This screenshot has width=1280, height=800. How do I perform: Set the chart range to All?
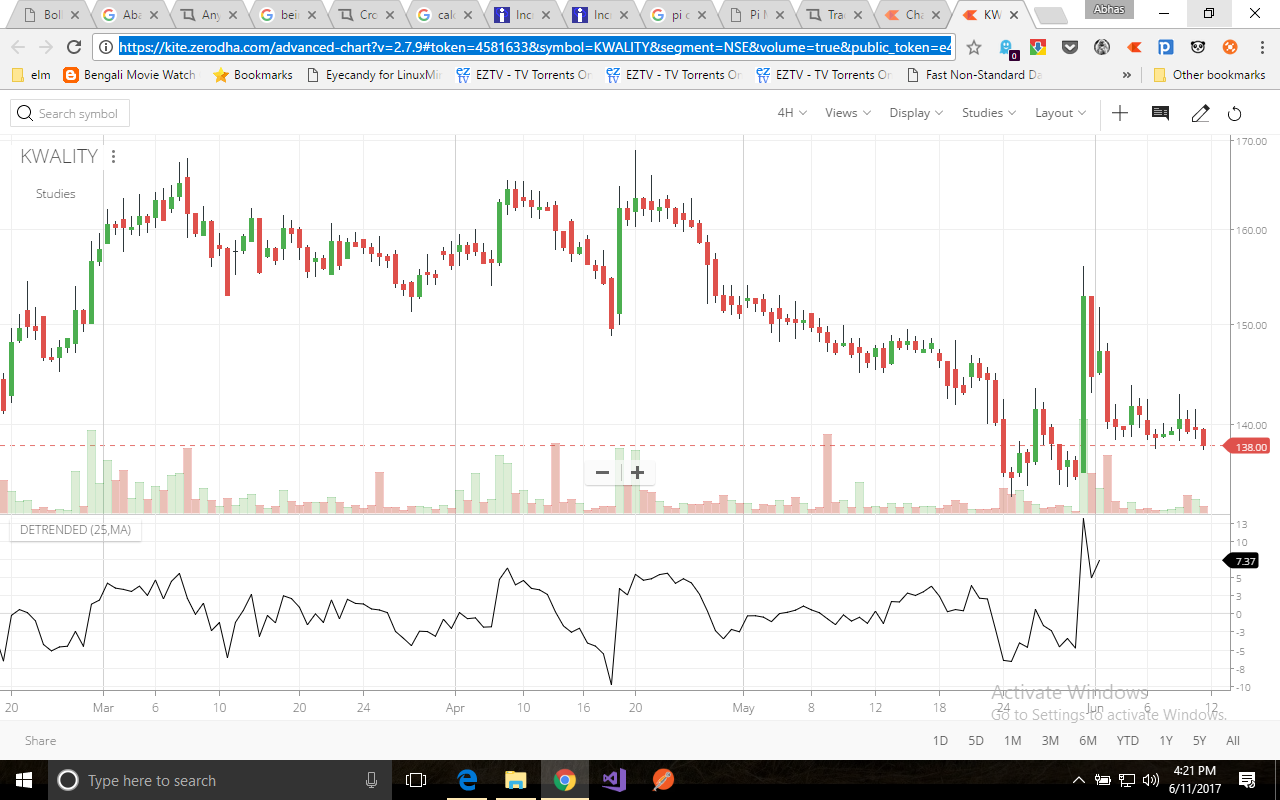1233,741
